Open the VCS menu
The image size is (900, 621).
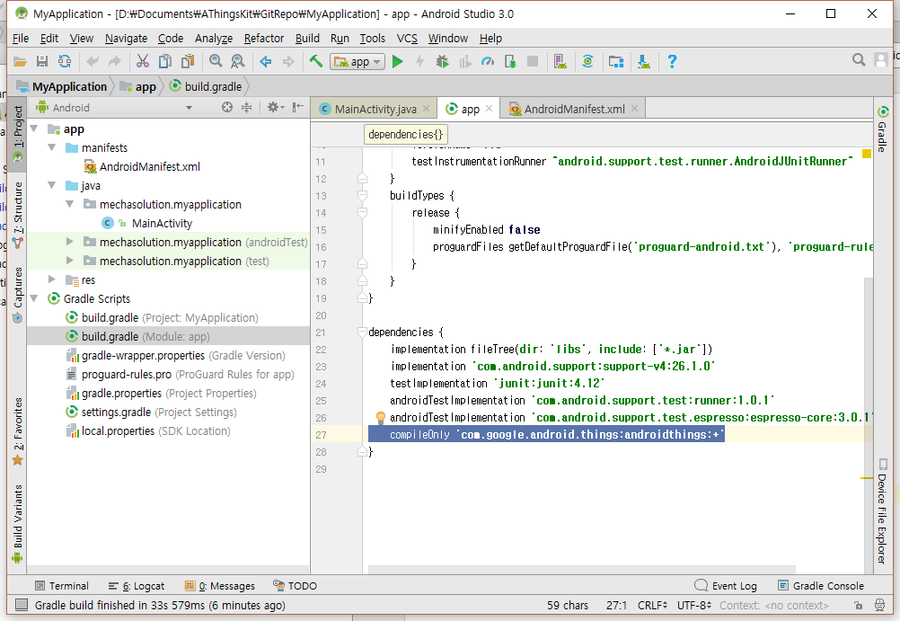[407, 38]
